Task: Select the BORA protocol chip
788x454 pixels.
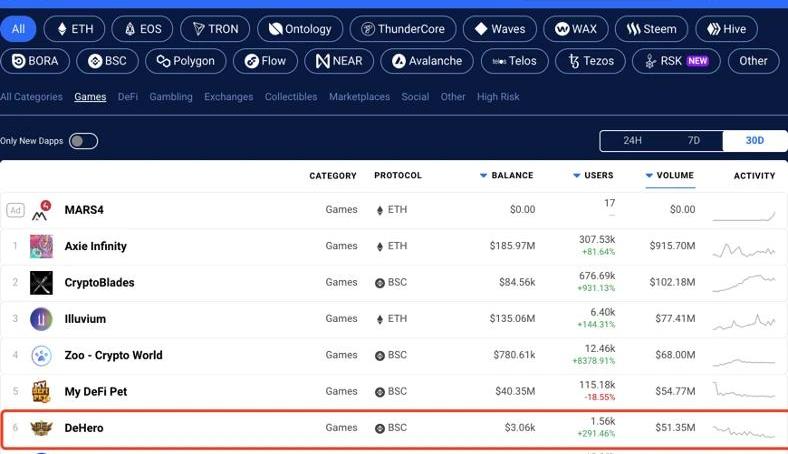Action: [x=35, y=61]
